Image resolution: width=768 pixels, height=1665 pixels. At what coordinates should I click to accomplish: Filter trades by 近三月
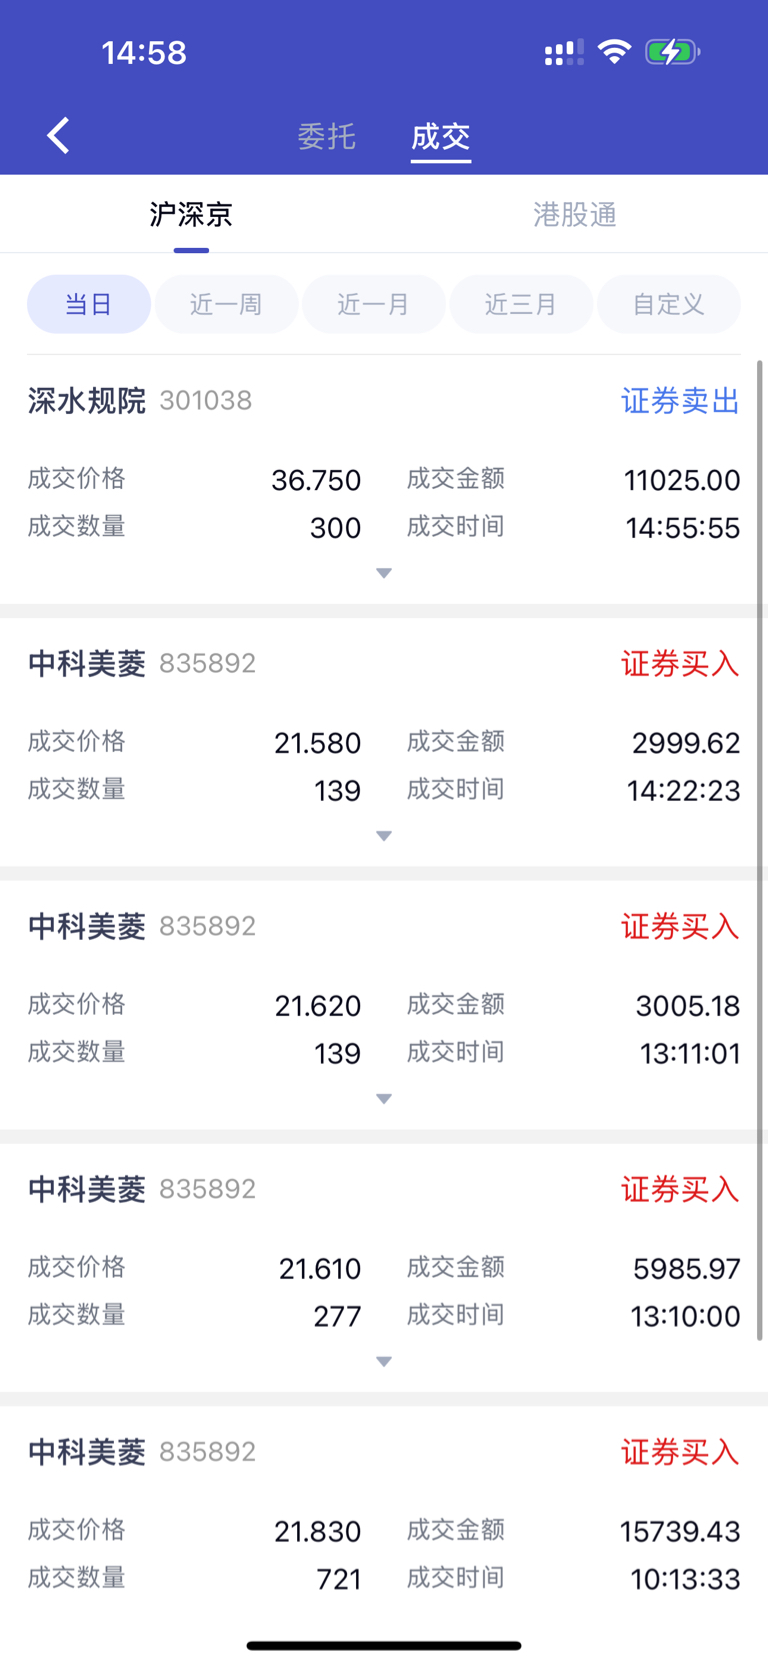[x=521, y=304]
